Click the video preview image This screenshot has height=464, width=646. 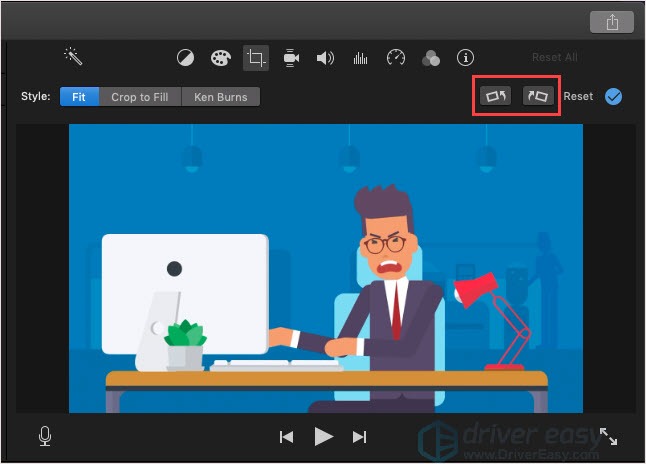coord(326,268)
